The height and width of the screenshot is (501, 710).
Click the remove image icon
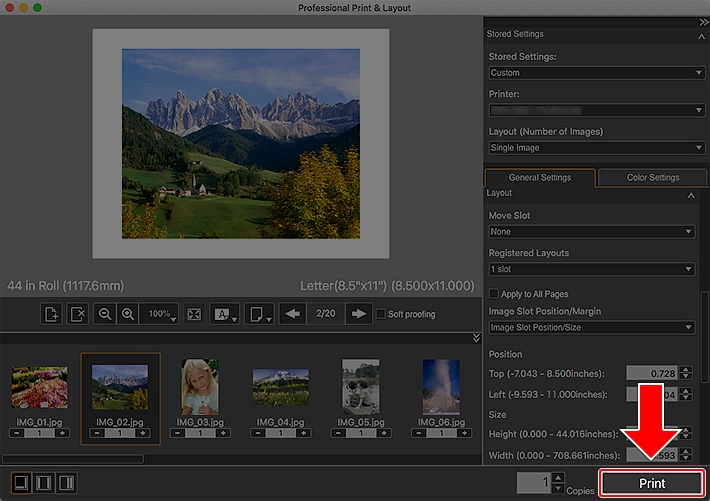point(78,314)
